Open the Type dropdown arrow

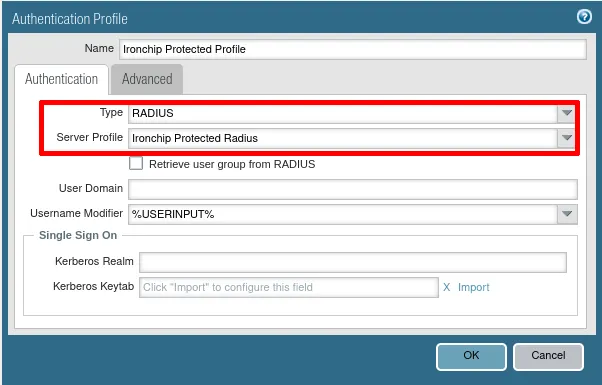click(x=567, y=113)
